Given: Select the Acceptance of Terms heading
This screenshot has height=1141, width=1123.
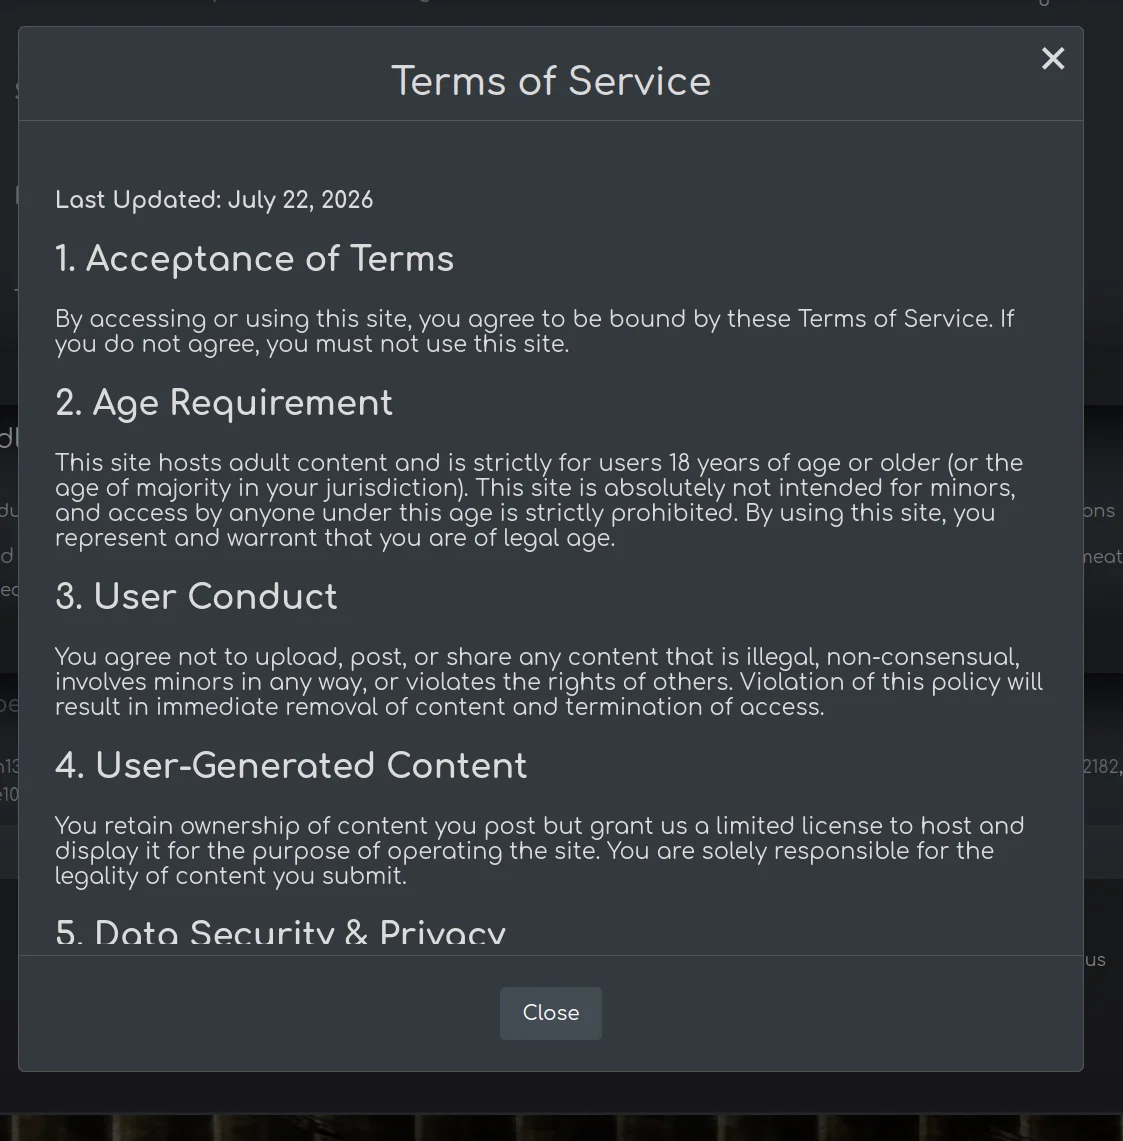Looking at the screenshot, I should point(255,259).
